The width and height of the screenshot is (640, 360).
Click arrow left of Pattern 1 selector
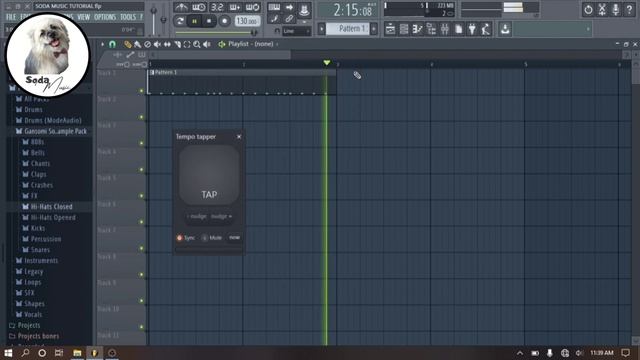pyautogui.click(x=322, y=29)
